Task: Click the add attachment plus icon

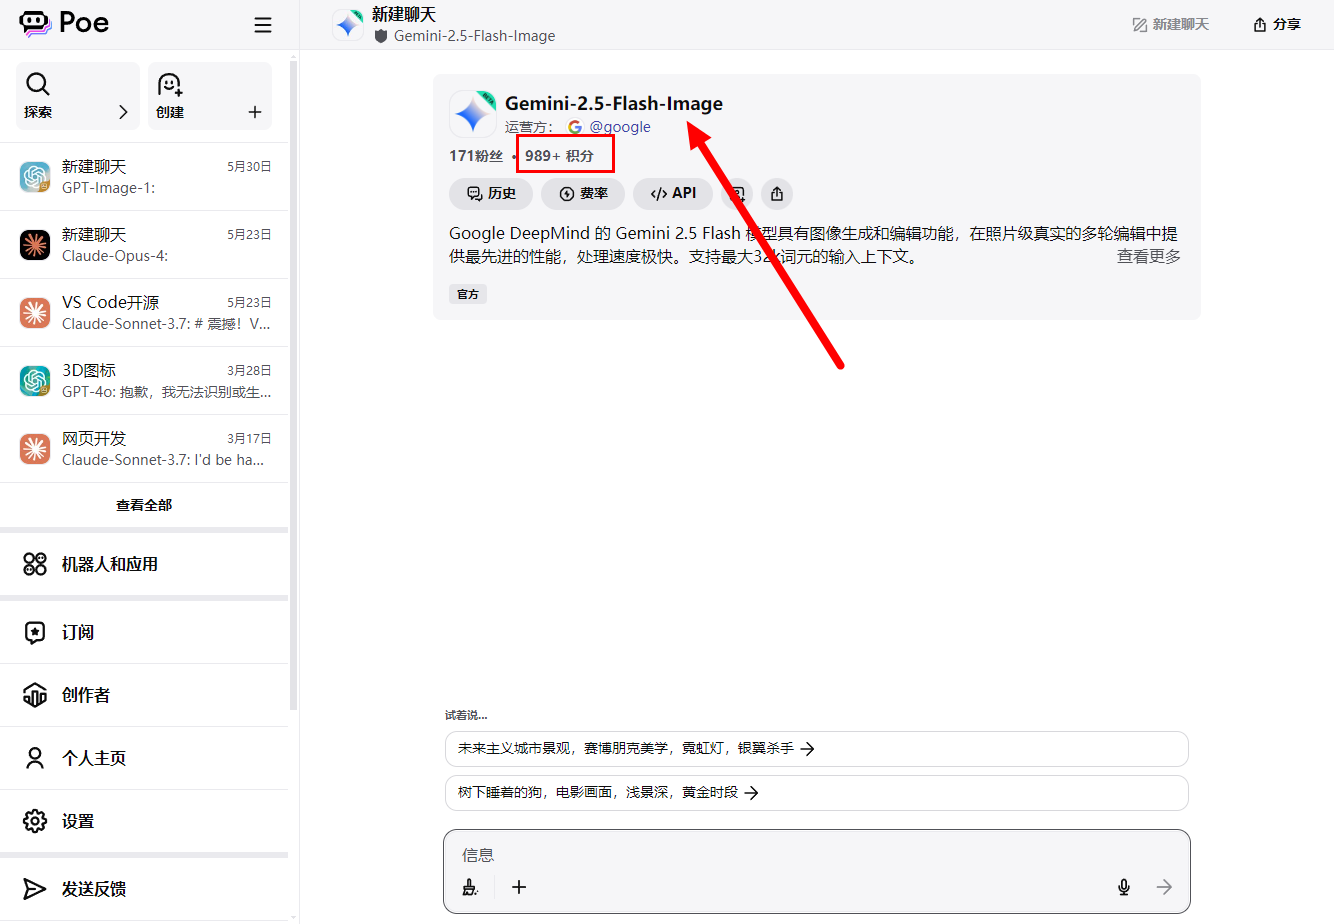Action: pyautogui.click(x=519, y=887)
